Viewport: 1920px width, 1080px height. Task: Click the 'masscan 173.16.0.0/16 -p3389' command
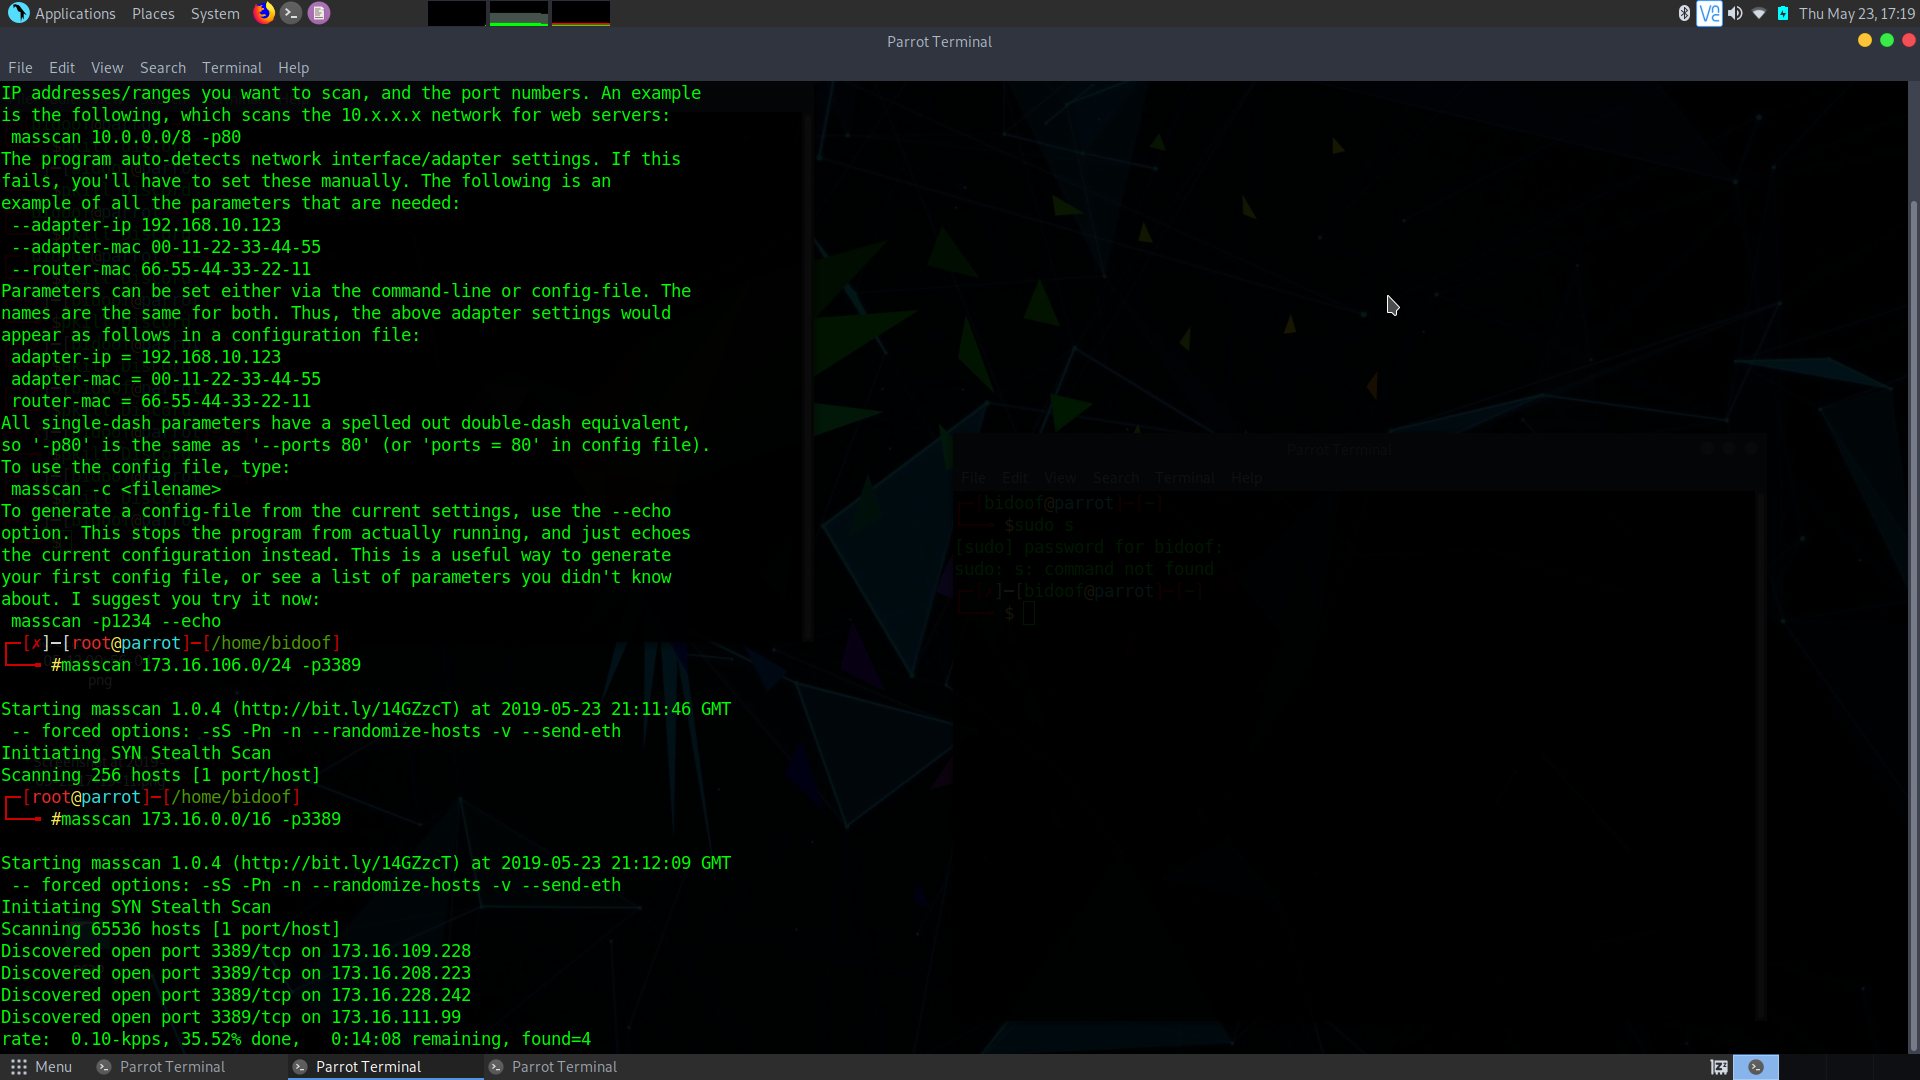pyautogui.click(x=201, y=819)
